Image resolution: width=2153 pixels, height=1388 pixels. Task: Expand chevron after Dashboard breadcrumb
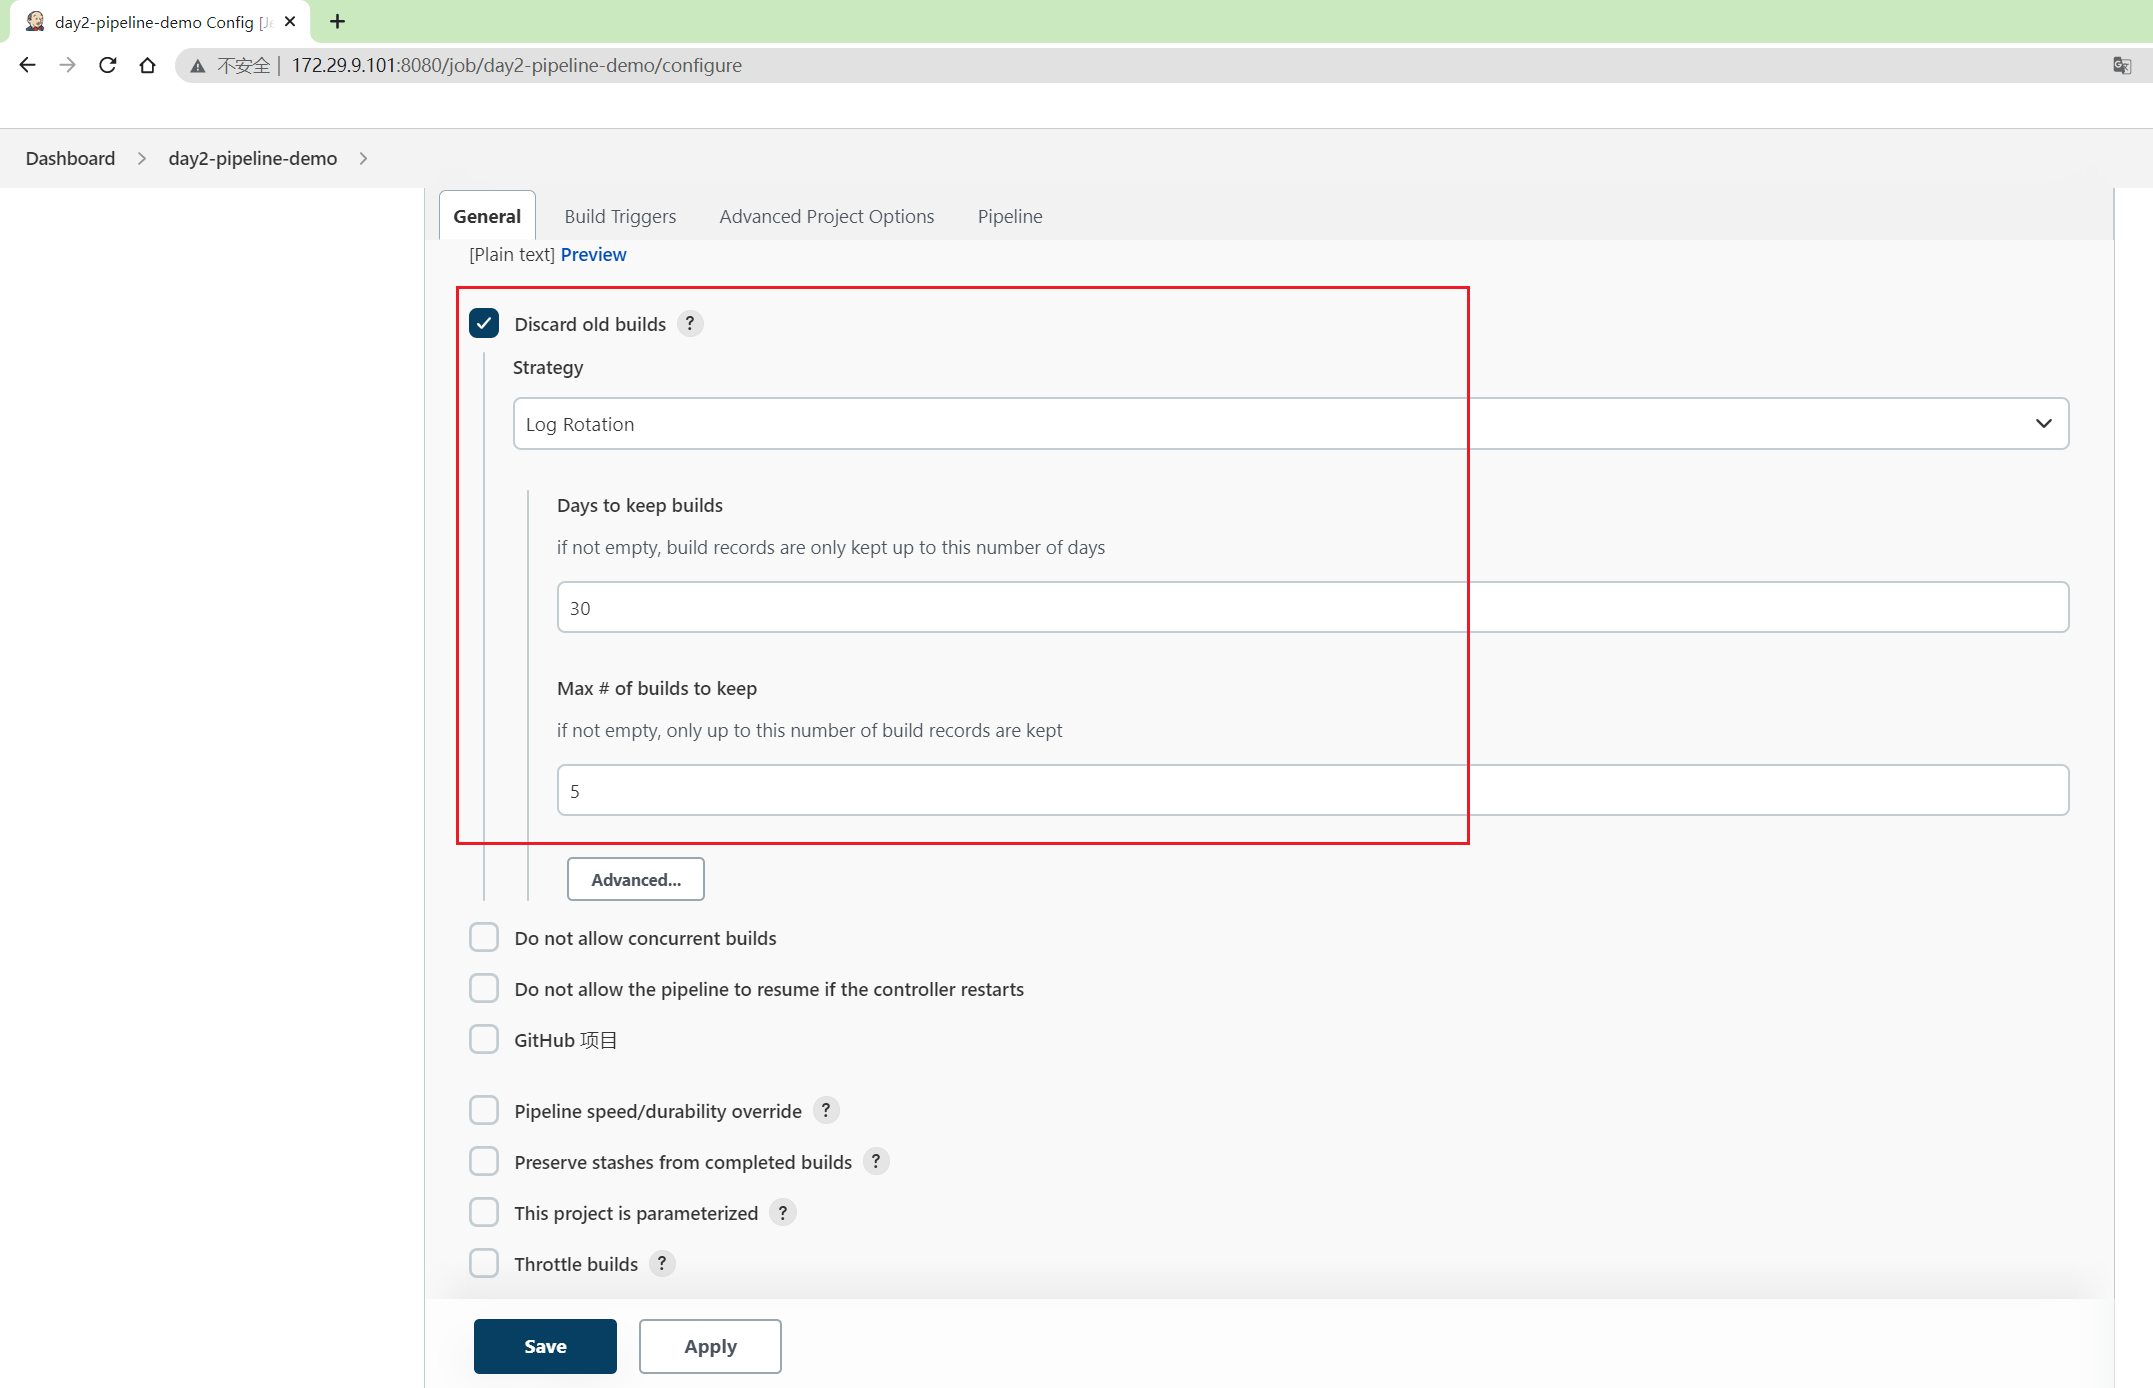point(142,158)
